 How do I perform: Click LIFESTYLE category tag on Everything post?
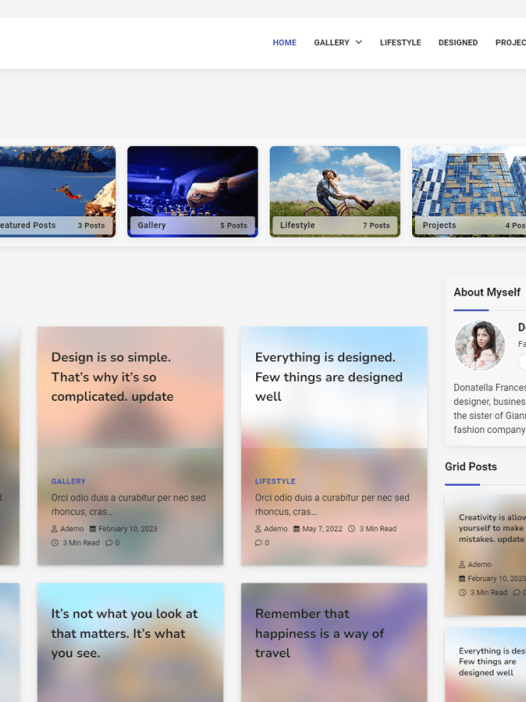click(x=275, y=481)
